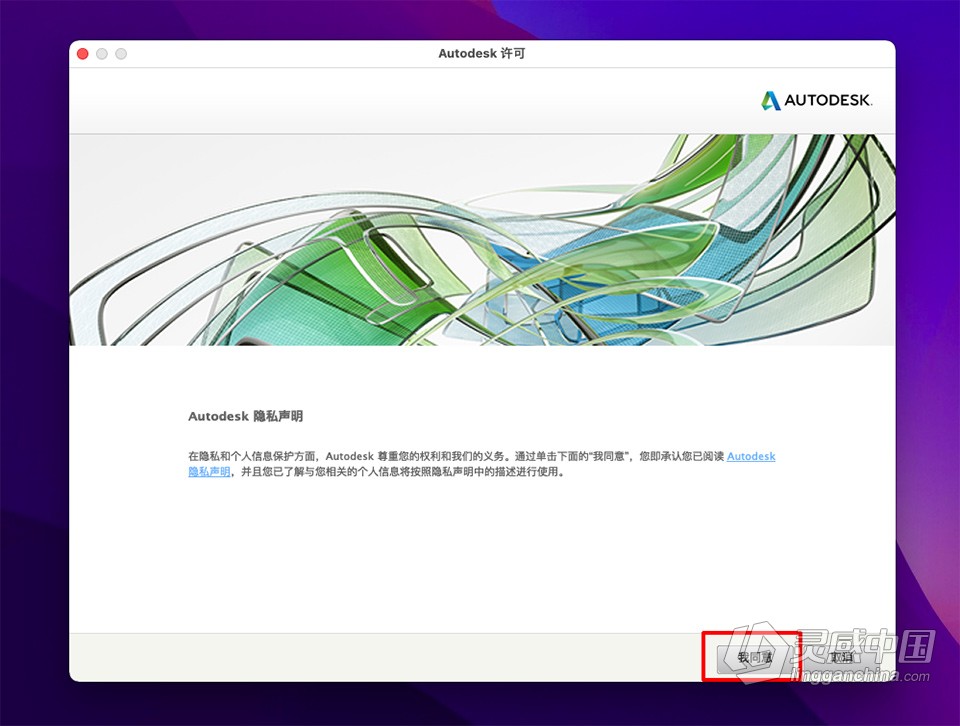Click the Autodesk logo in the header
The height and width of the screenshot is (726, 960).
point(816,100)
